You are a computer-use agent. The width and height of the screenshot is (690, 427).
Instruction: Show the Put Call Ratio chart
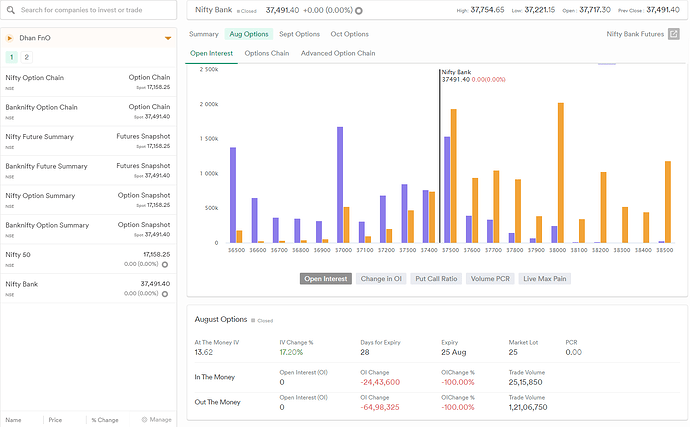click(436, 279)
